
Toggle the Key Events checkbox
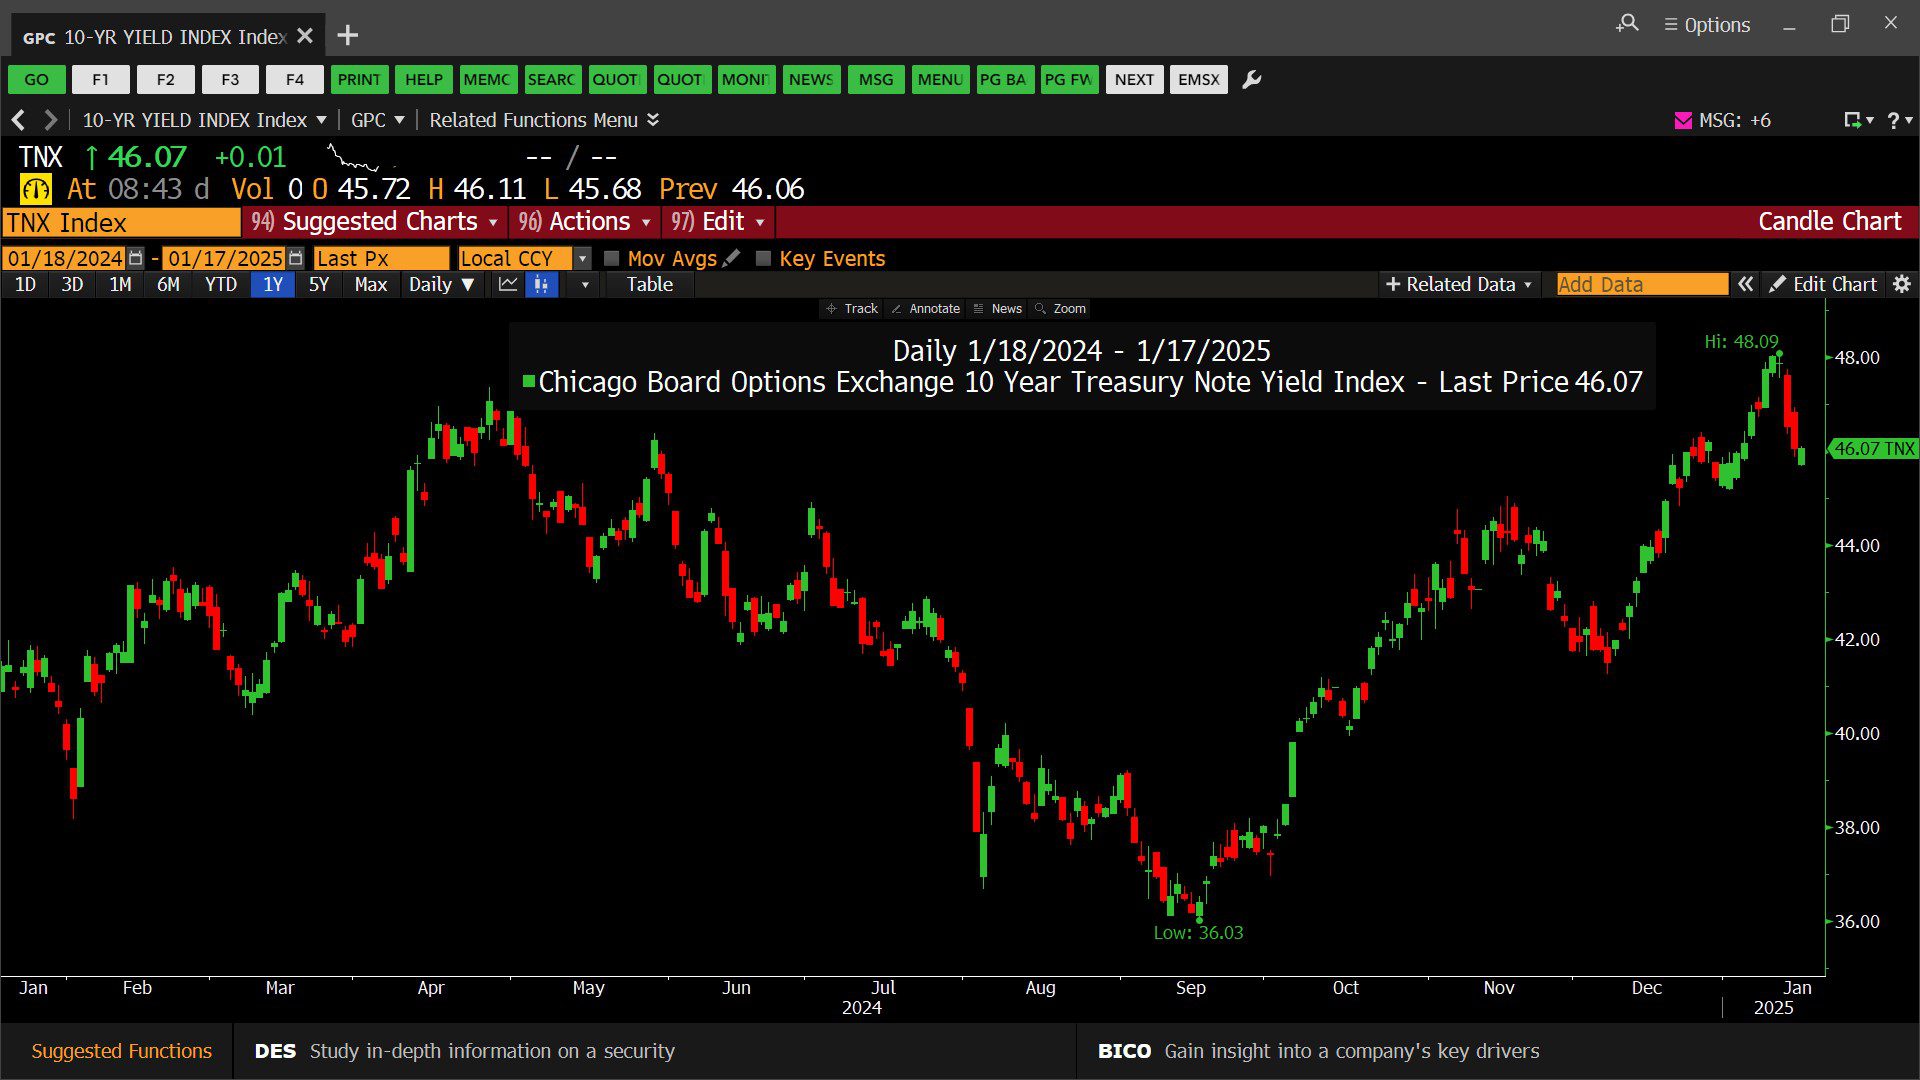763,258
